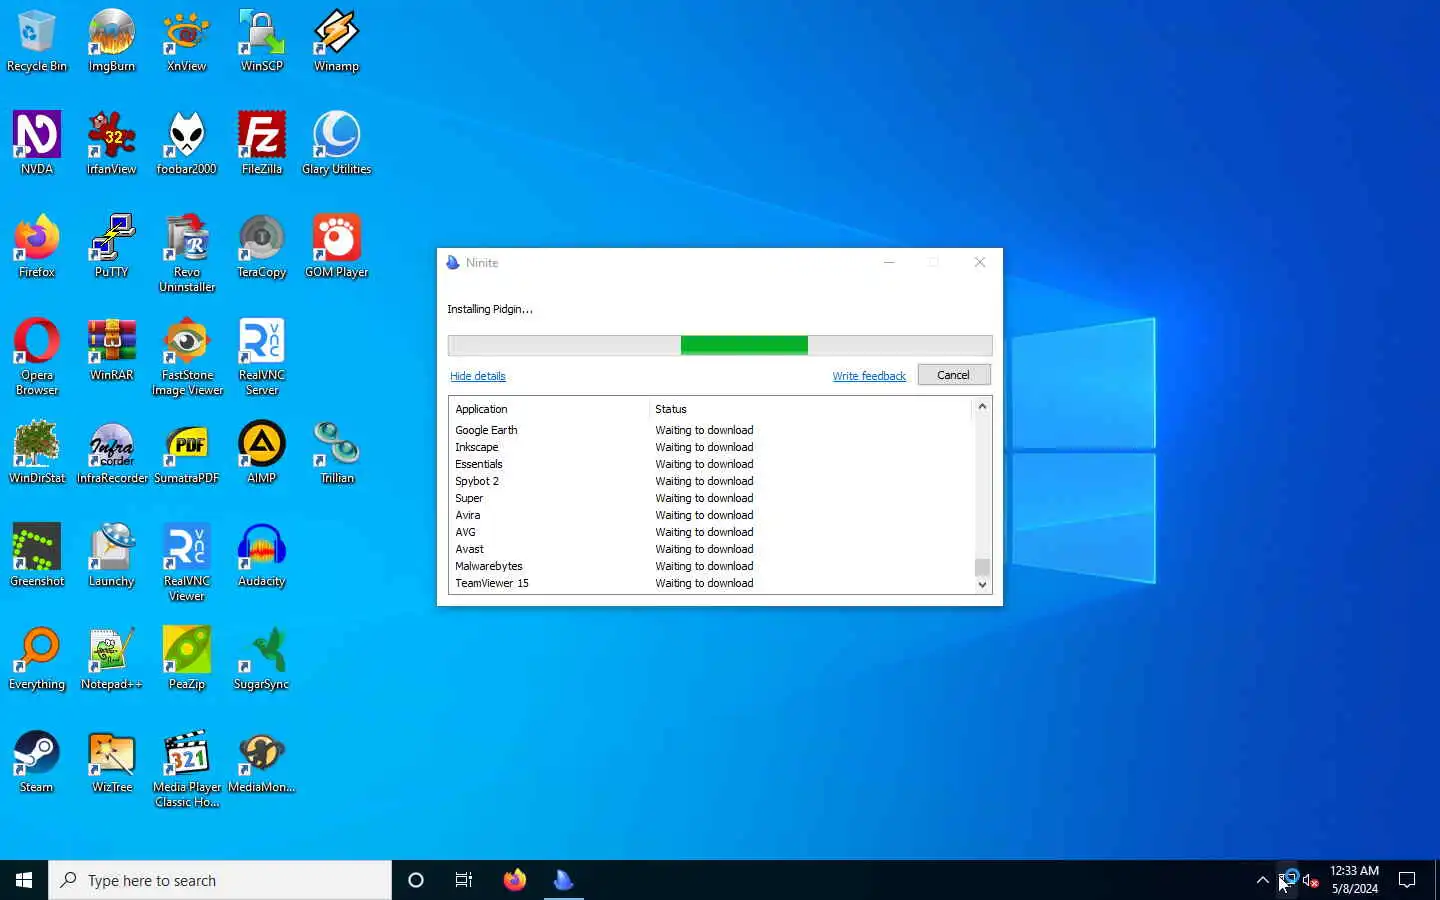Select the Trillian desktop icon

[337, 453]
